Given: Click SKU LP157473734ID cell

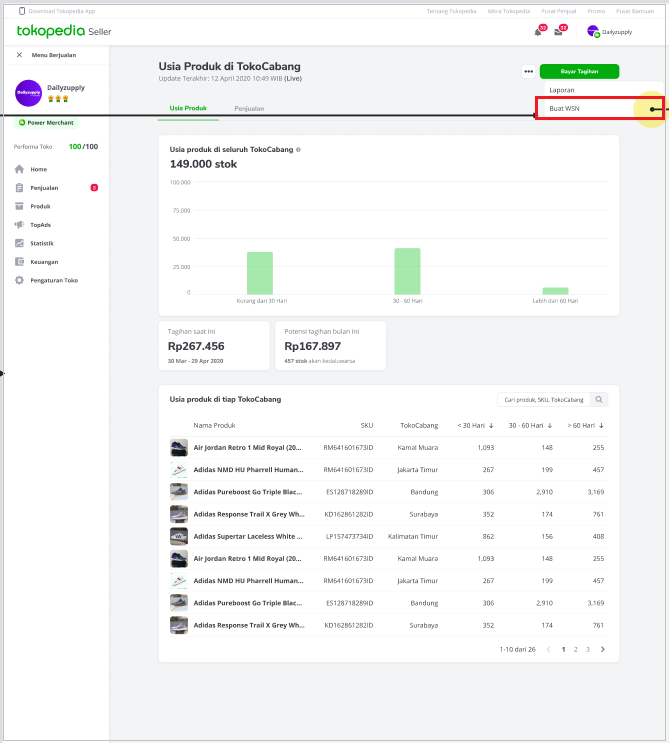Looking at the screenshot, I should (x=349, y=536).
